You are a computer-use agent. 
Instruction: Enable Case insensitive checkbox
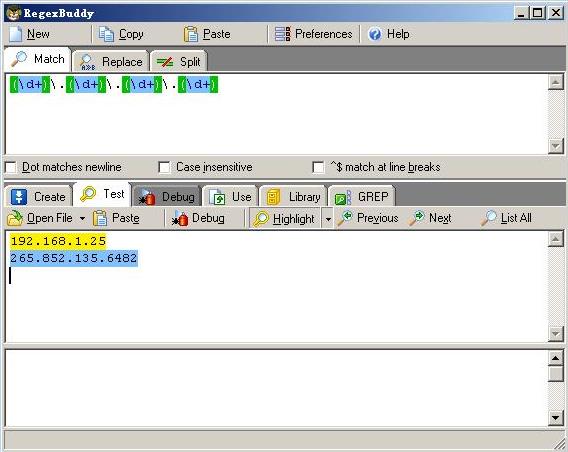click(164, 167)
